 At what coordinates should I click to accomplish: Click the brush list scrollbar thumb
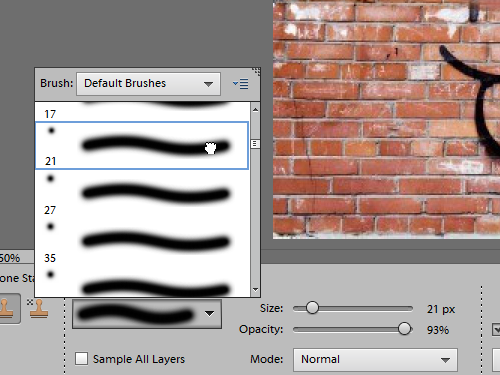(x=255, y=144)
